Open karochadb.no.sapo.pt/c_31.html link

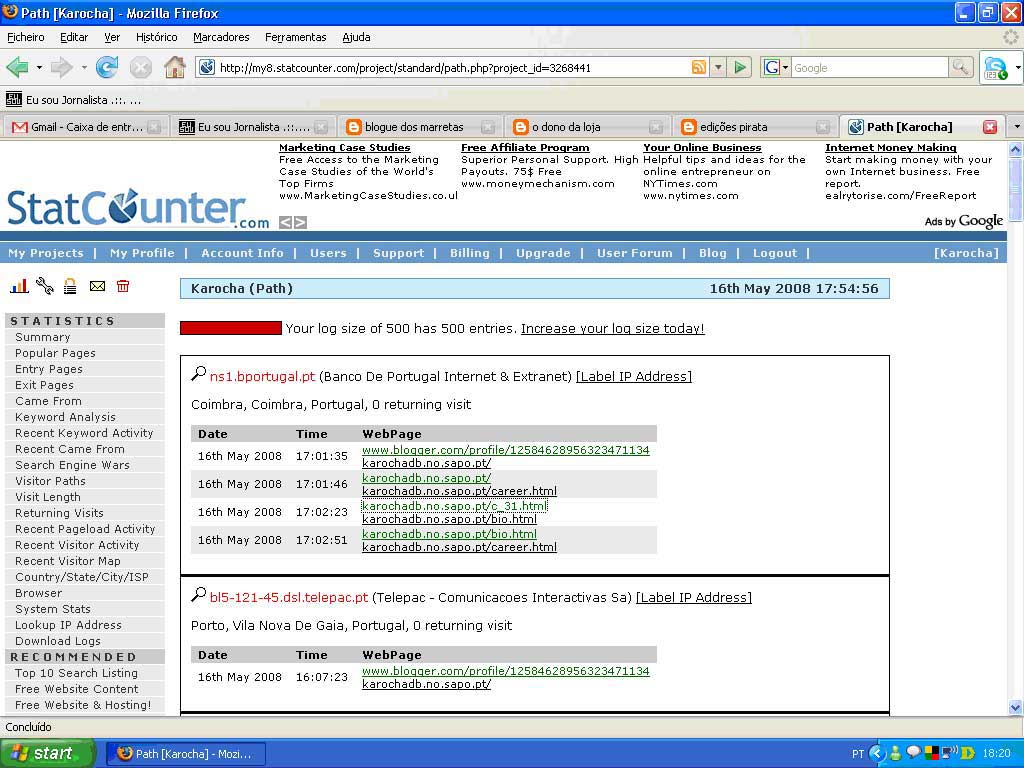(455, 506)
